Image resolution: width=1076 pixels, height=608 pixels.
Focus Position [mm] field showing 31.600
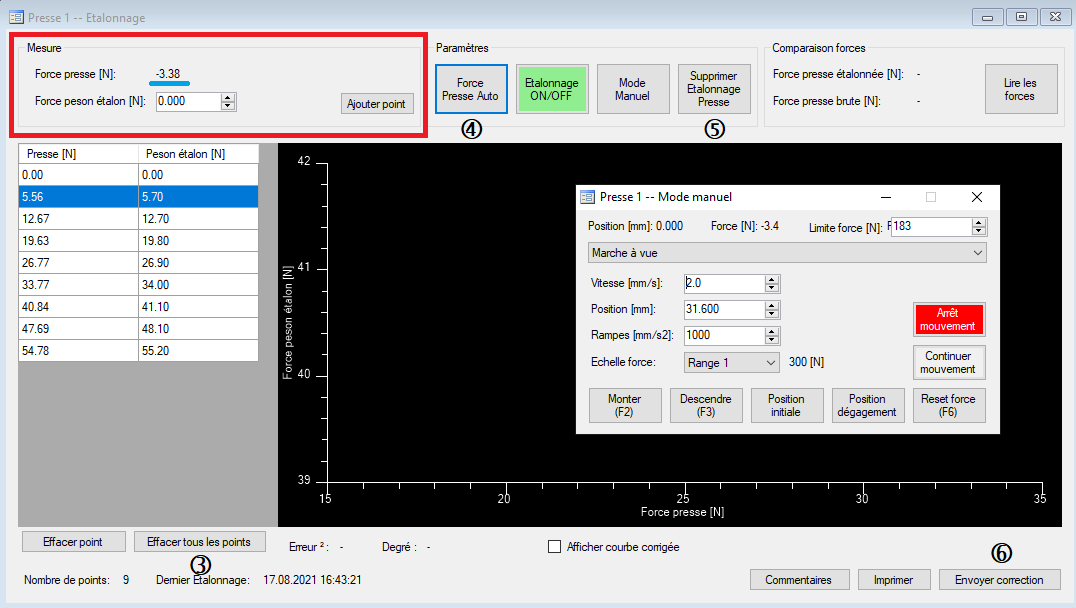click(x=725, y=309)
